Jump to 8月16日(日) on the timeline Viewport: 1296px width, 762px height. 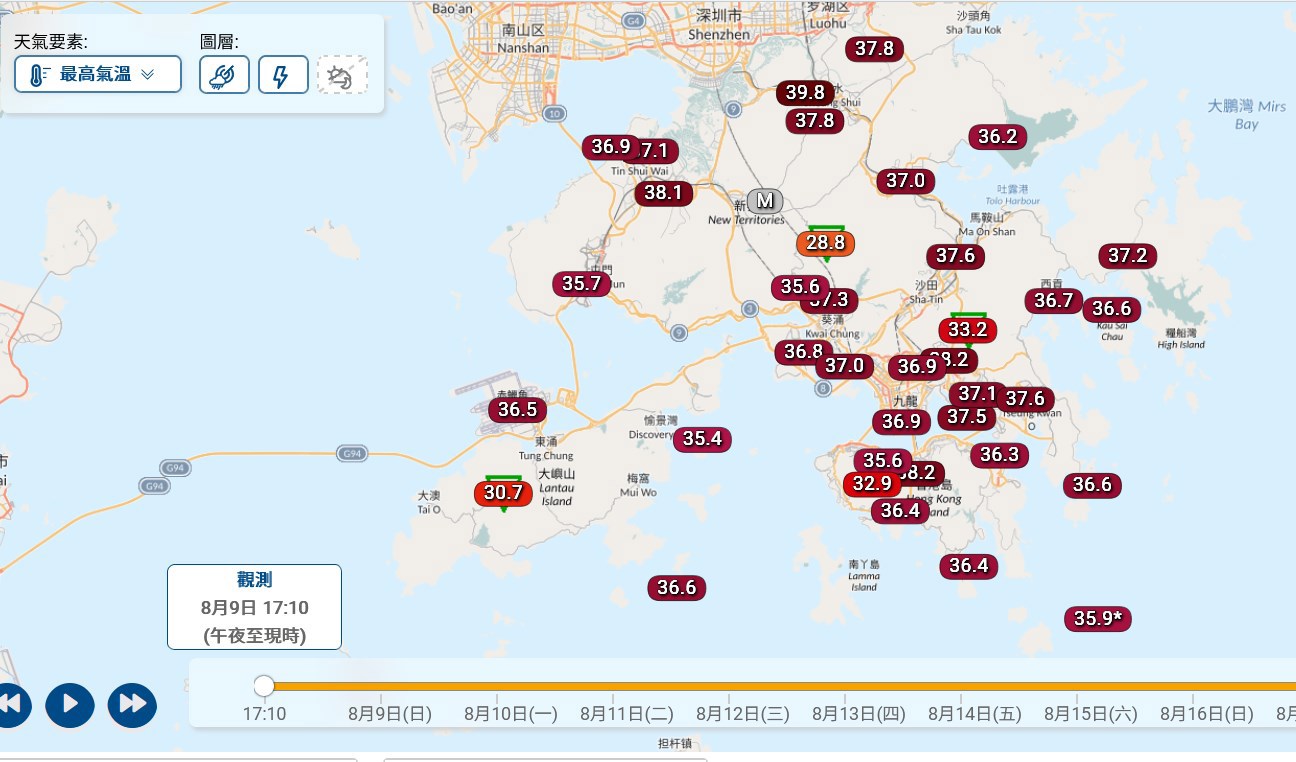coord(1207,714)
